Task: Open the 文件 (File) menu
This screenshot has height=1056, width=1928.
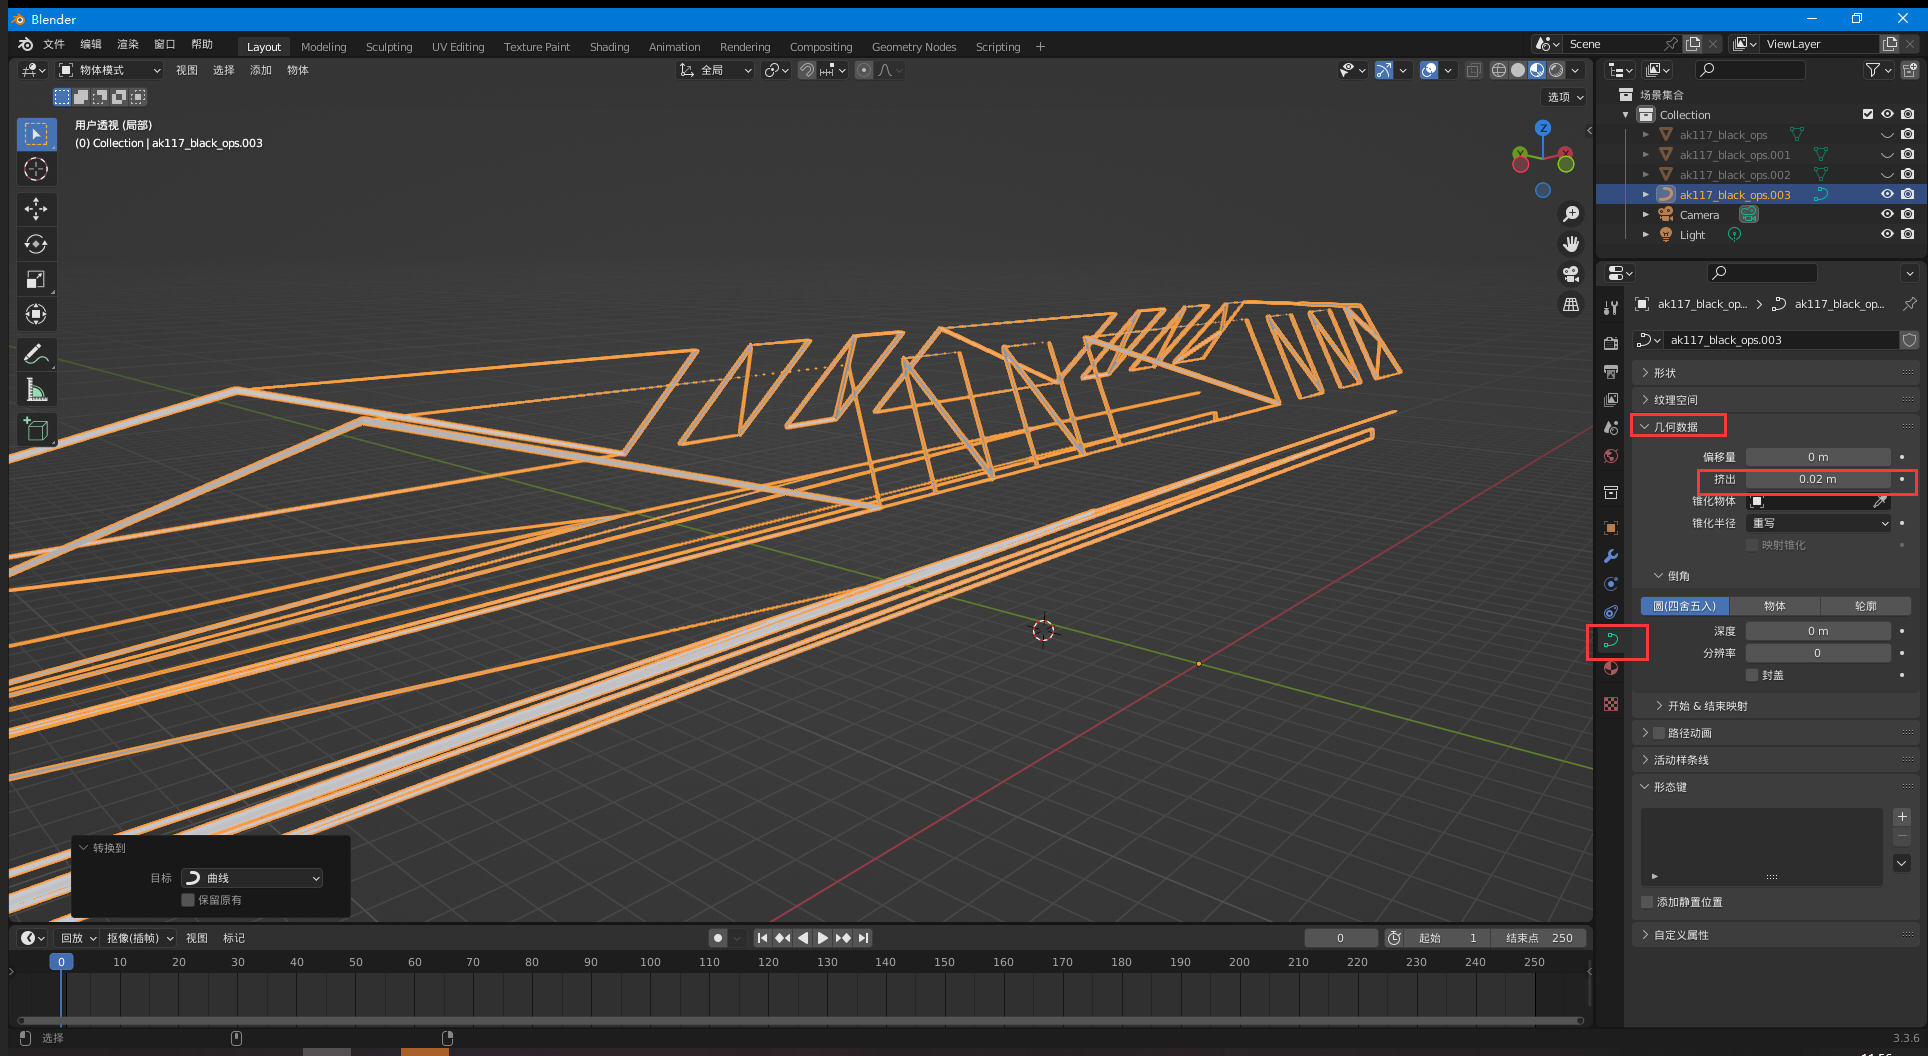Action: point(54,44)
